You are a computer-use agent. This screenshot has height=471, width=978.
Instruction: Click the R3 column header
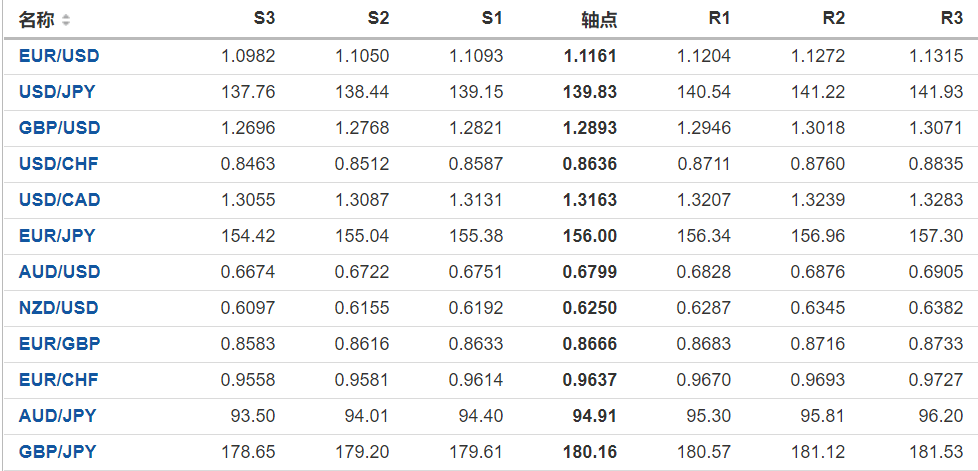[x=952, y=19]
